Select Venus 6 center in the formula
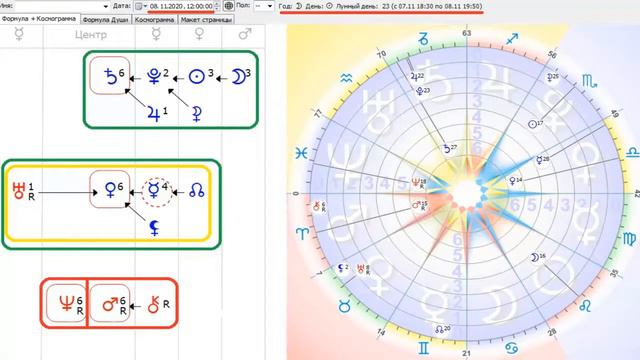The height and width of the screenshot is (360, 640). tap(110, 189)
